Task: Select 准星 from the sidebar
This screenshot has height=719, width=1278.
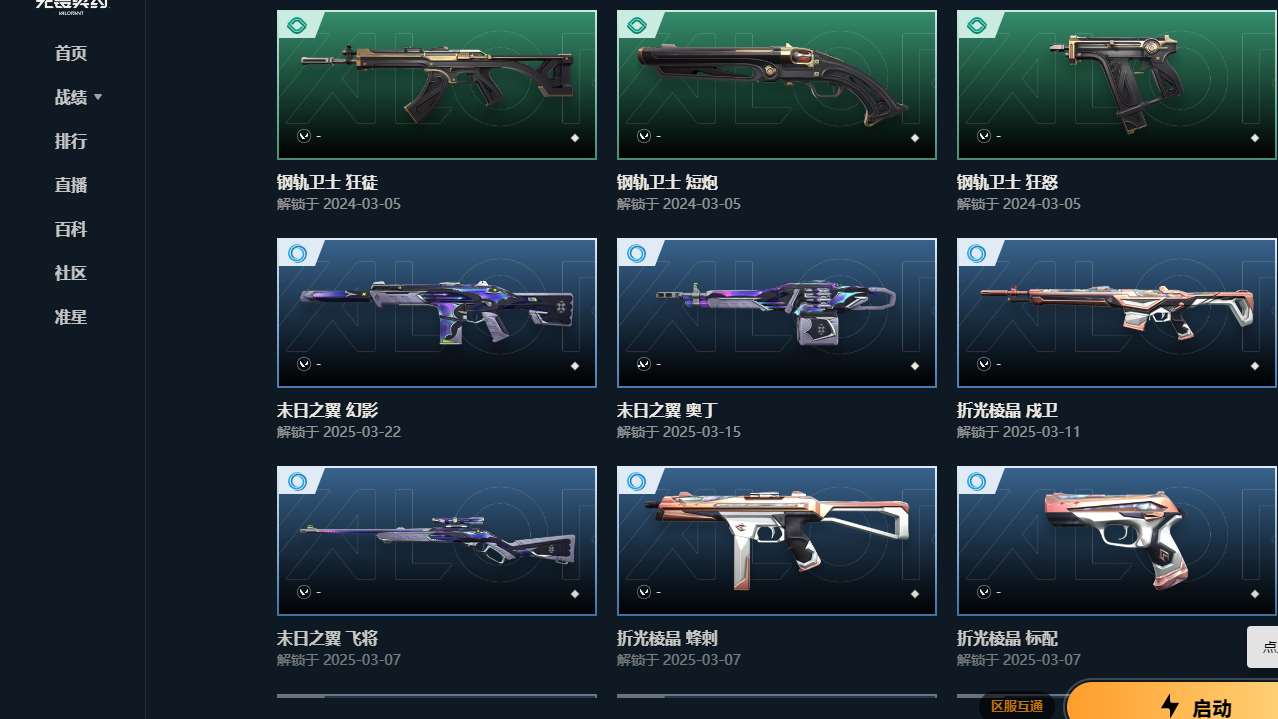Action: pos(71,317)
